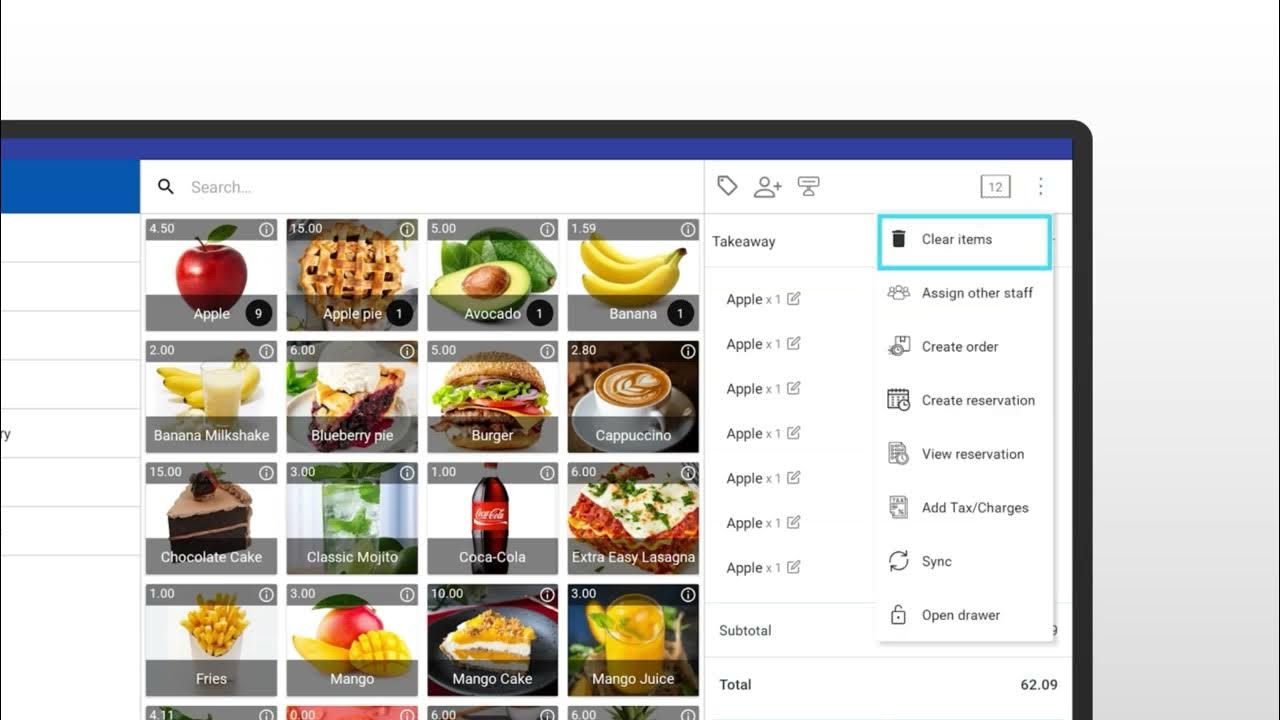
Task: Add Mango Cake to the order
Action: coord(492,640)
